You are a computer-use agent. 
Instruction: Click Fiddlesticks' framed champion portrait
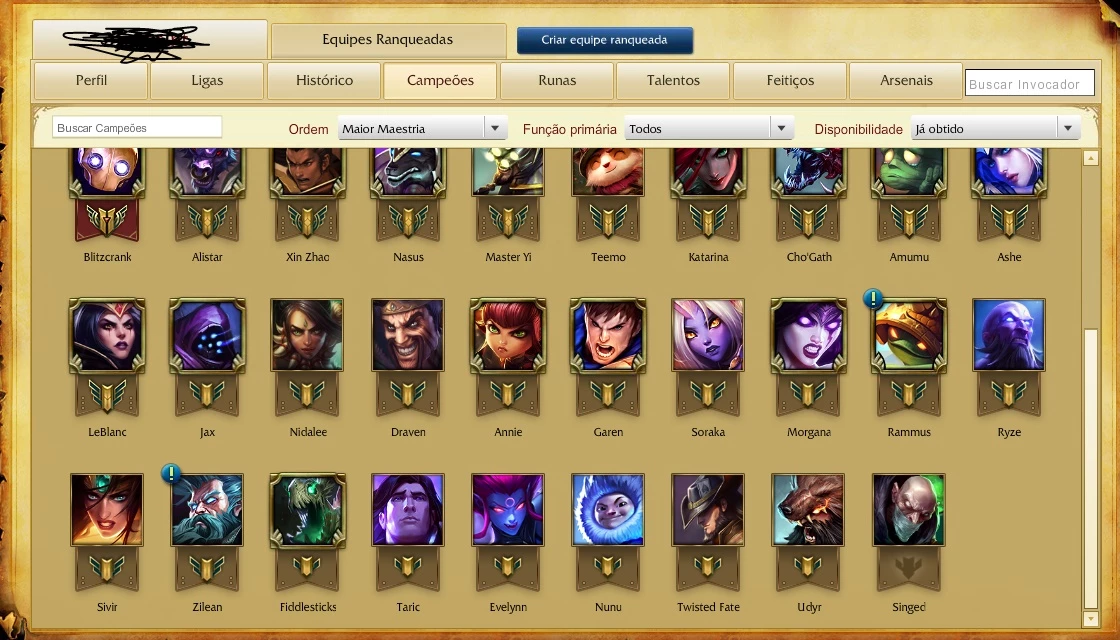(308, 510)
